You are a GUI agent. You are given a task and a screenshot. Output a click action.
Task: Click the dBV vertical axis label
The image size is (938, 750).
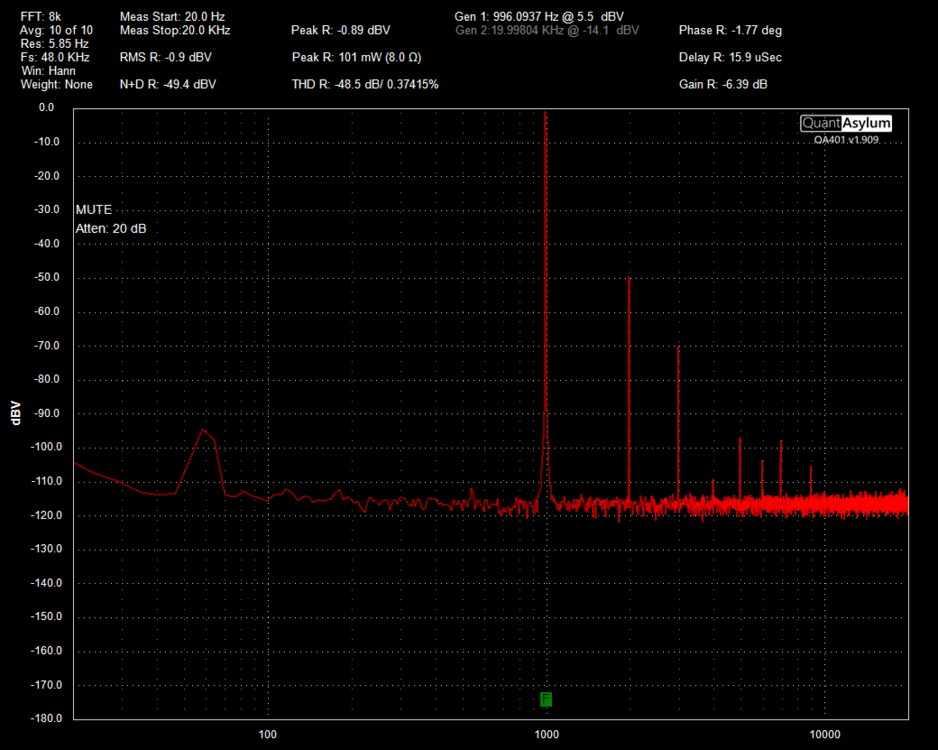[x=15, y=413]
